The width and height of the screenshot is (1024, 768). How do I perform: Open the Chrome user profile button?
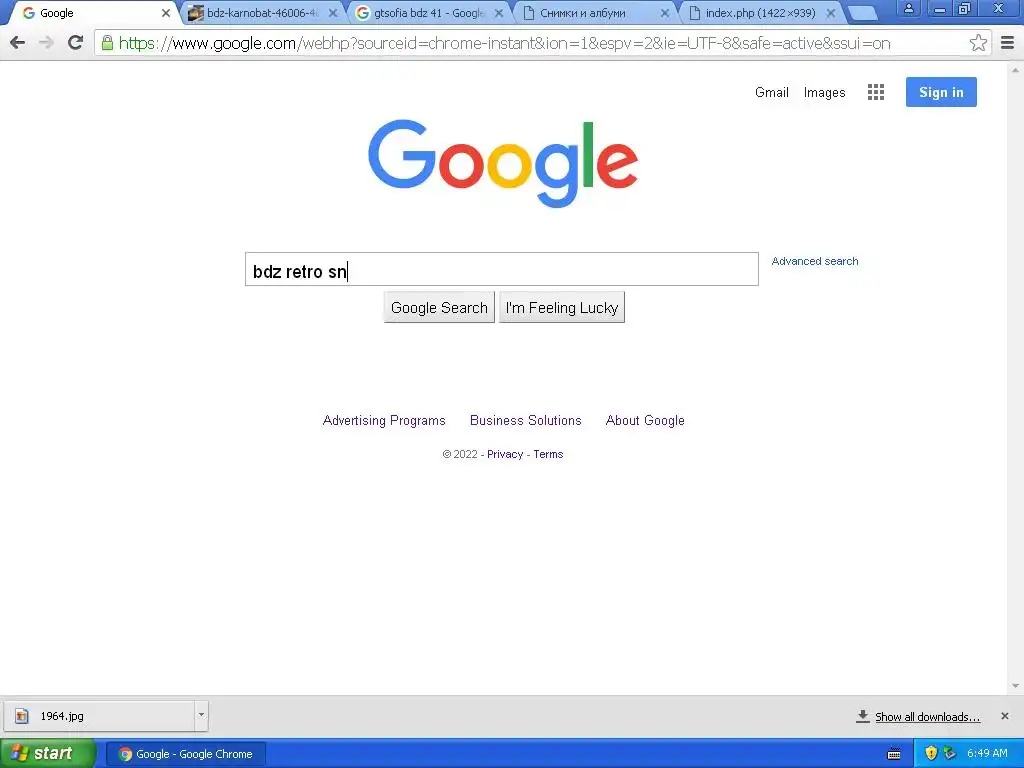(x=908, y=8)
